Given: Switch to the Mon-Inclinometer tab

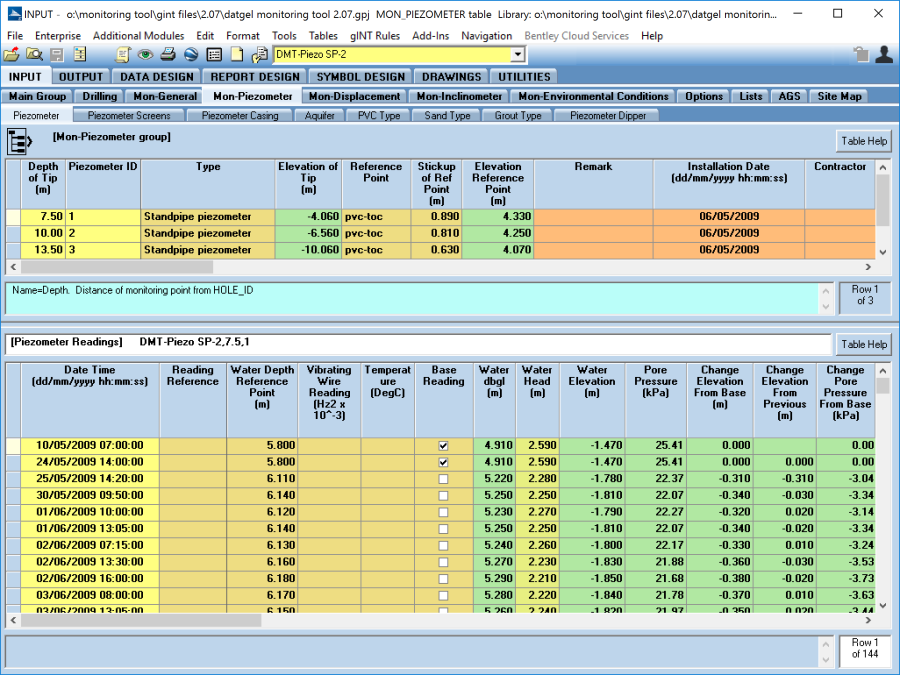Looking at the screenshot, I should [x=459, y=97].
